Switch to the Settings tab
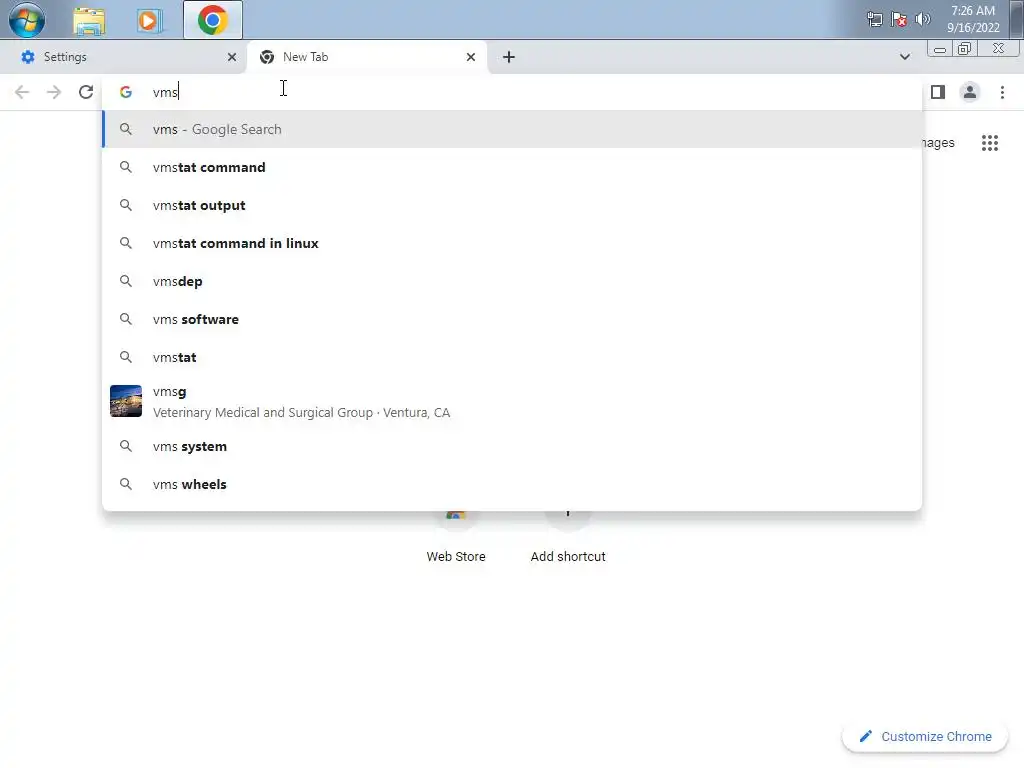The height and width of the screenshot is (768, 1024). [x=123, y=57]
